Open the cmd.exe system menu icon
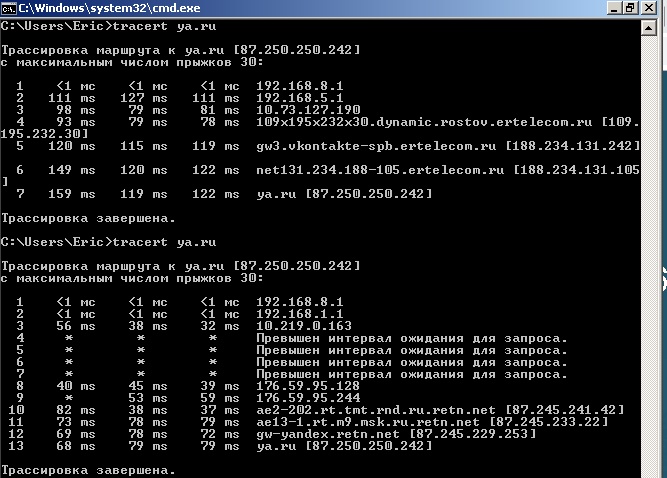This screenshot has height=478, width=667. tap(8, 8)
